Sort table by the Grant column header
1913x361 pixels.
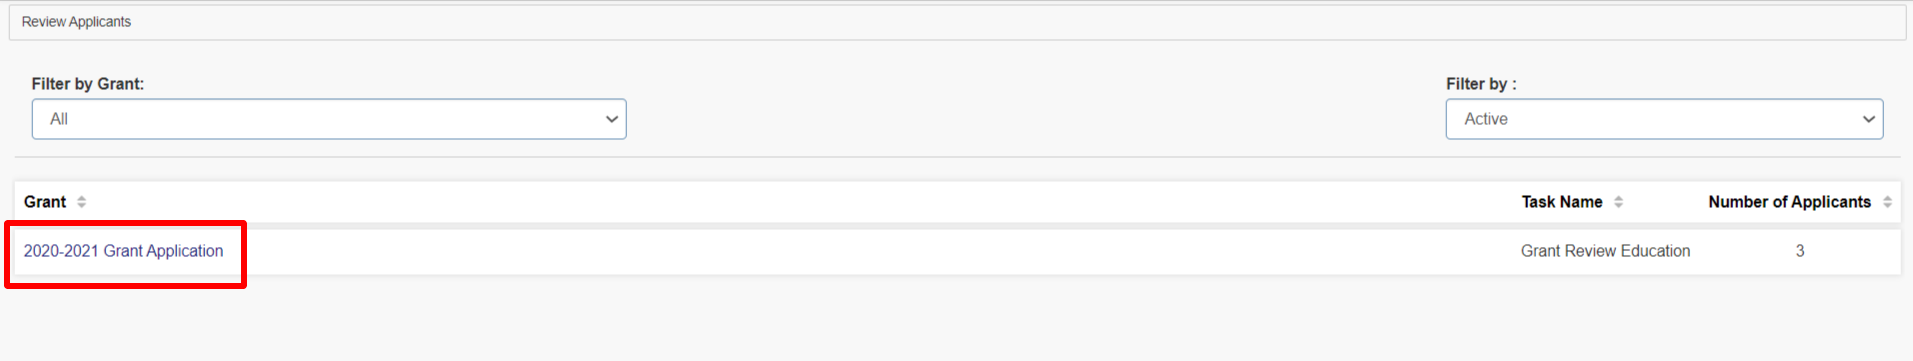tap(45, 202)
